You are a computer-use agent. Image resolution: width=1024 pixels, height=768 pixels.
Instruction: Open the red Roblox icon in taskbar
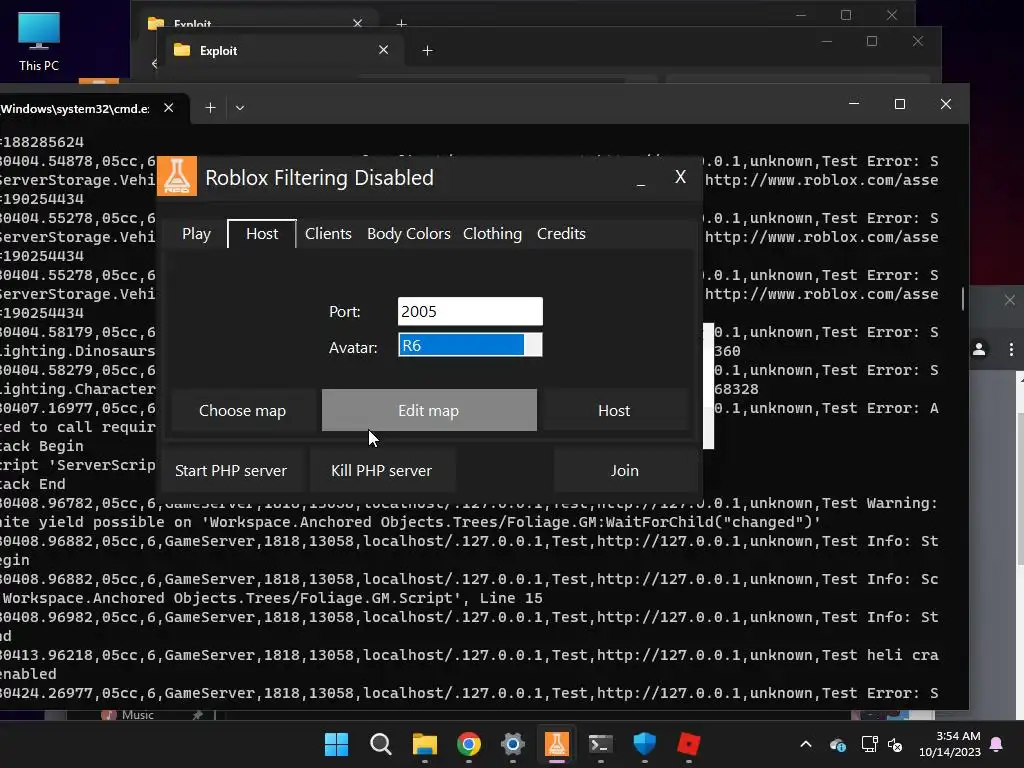(688, 744)
